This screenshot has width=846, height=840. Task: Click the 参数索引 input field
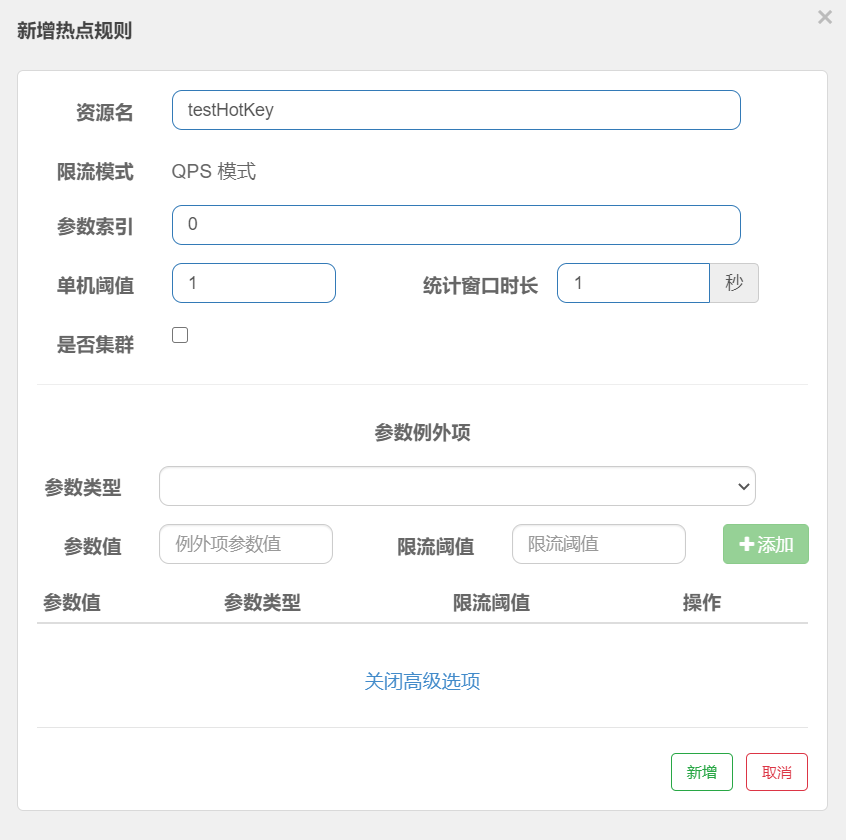[456, 225]
